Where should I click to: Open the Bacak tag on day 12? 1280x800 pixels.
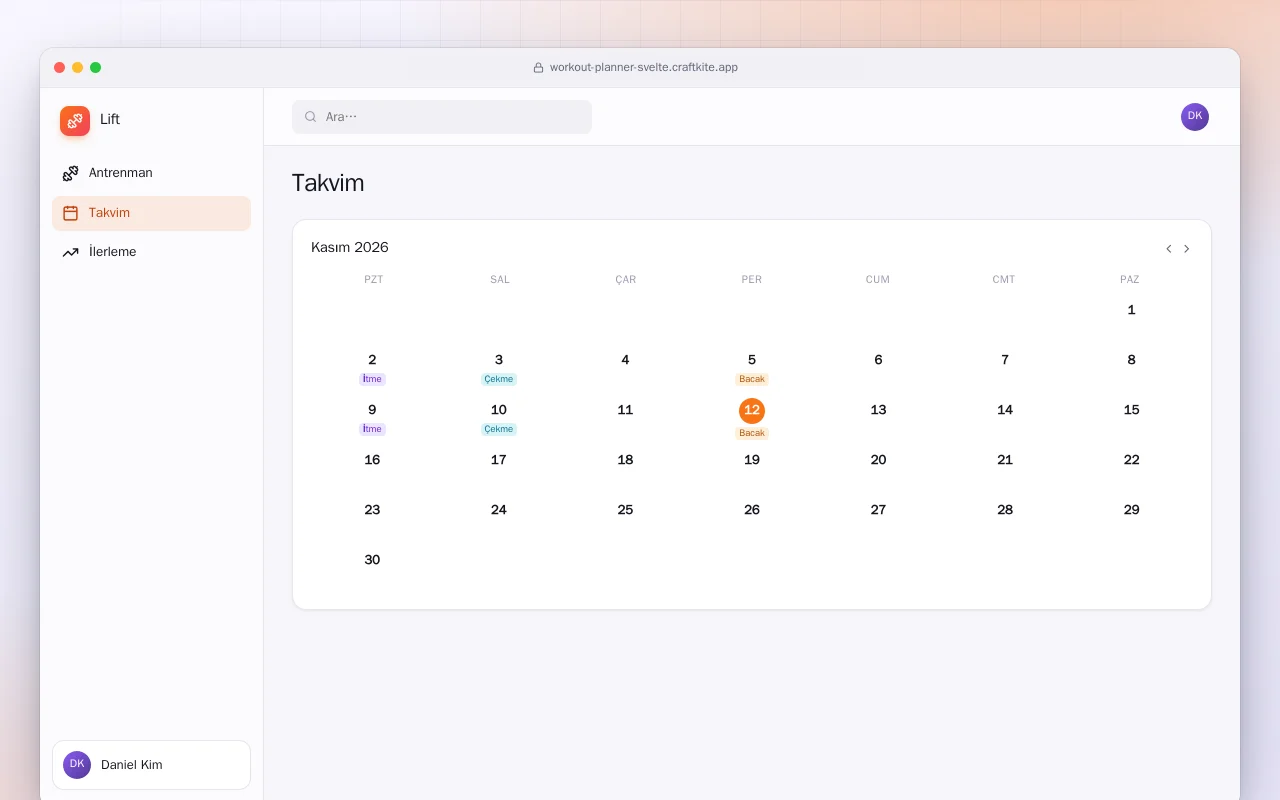pos(752,433)
